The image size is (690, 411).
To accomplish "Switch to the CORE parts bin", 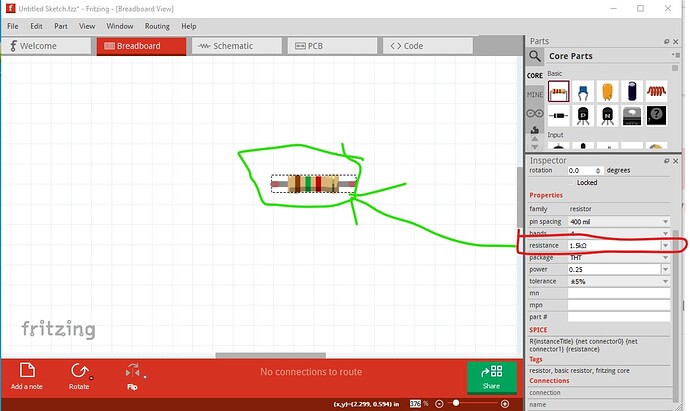I will [x=535, y=76].
